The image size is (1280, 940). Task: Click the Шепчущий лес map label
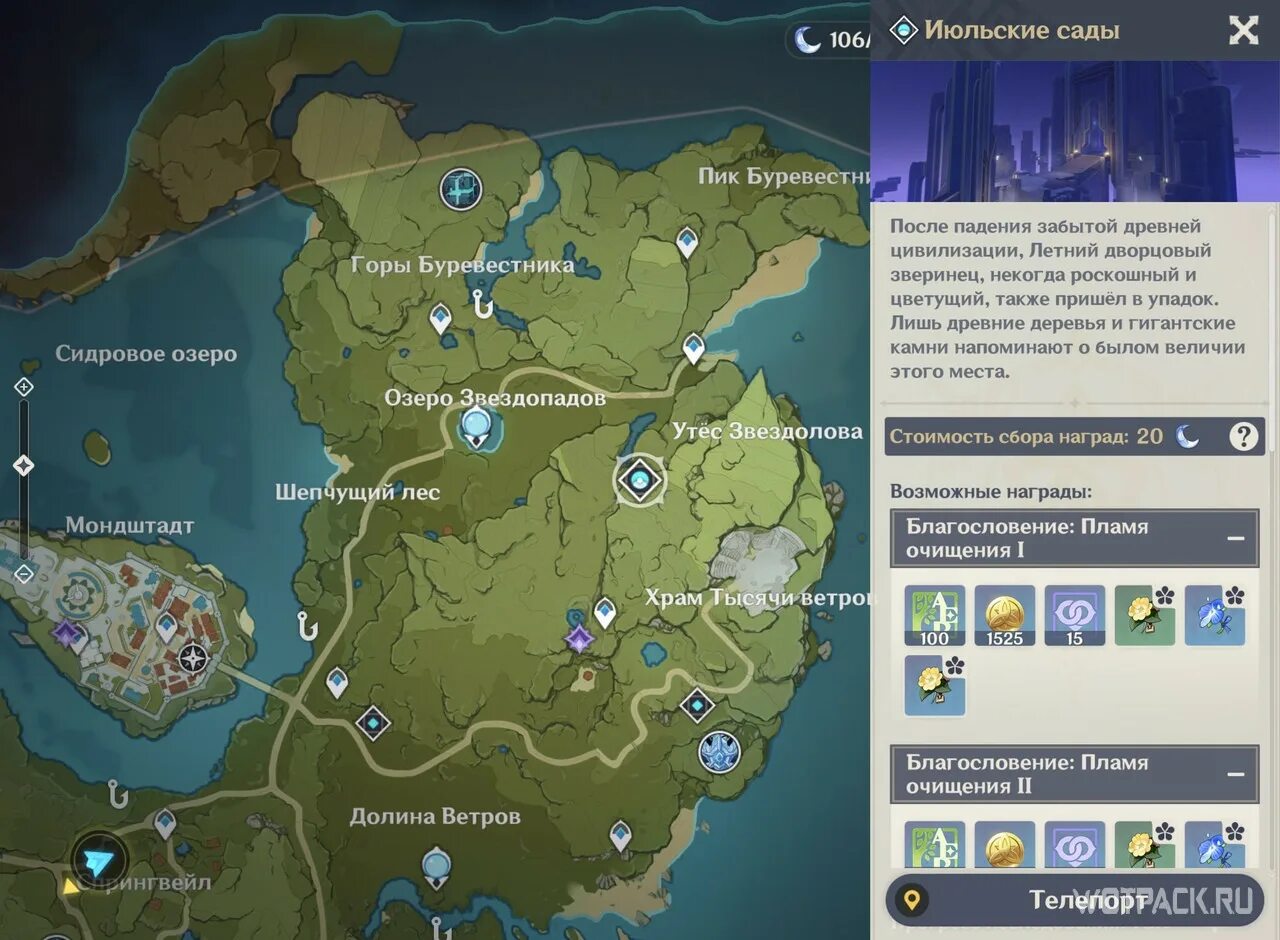point(358,492)
